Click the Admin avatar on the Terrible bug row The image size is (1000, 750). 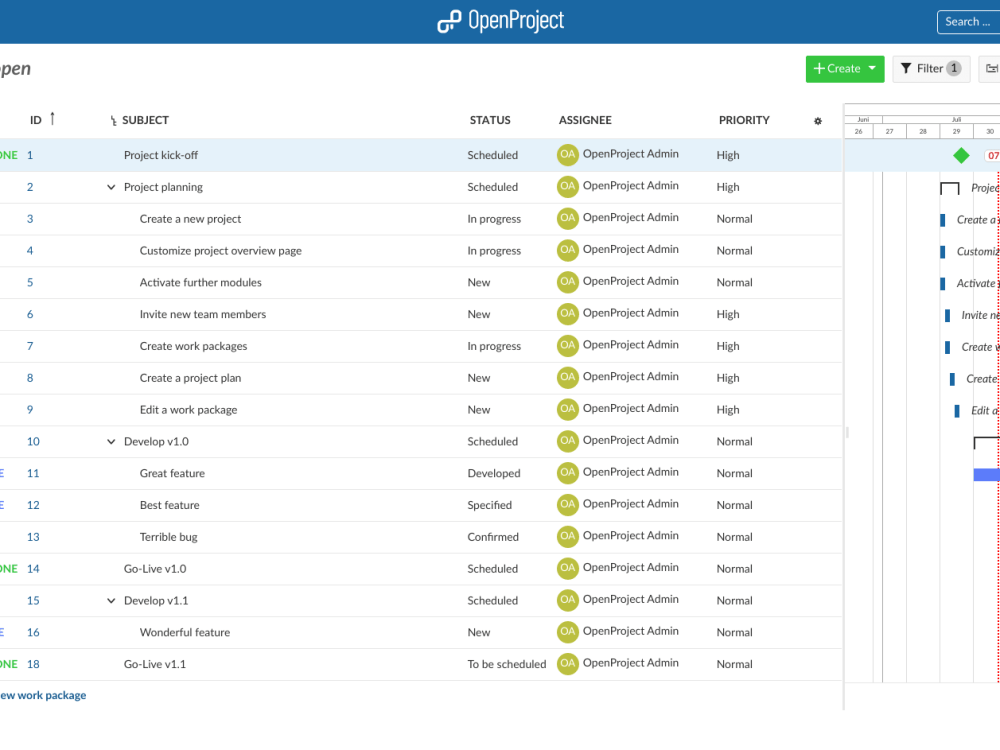point(567,536)
